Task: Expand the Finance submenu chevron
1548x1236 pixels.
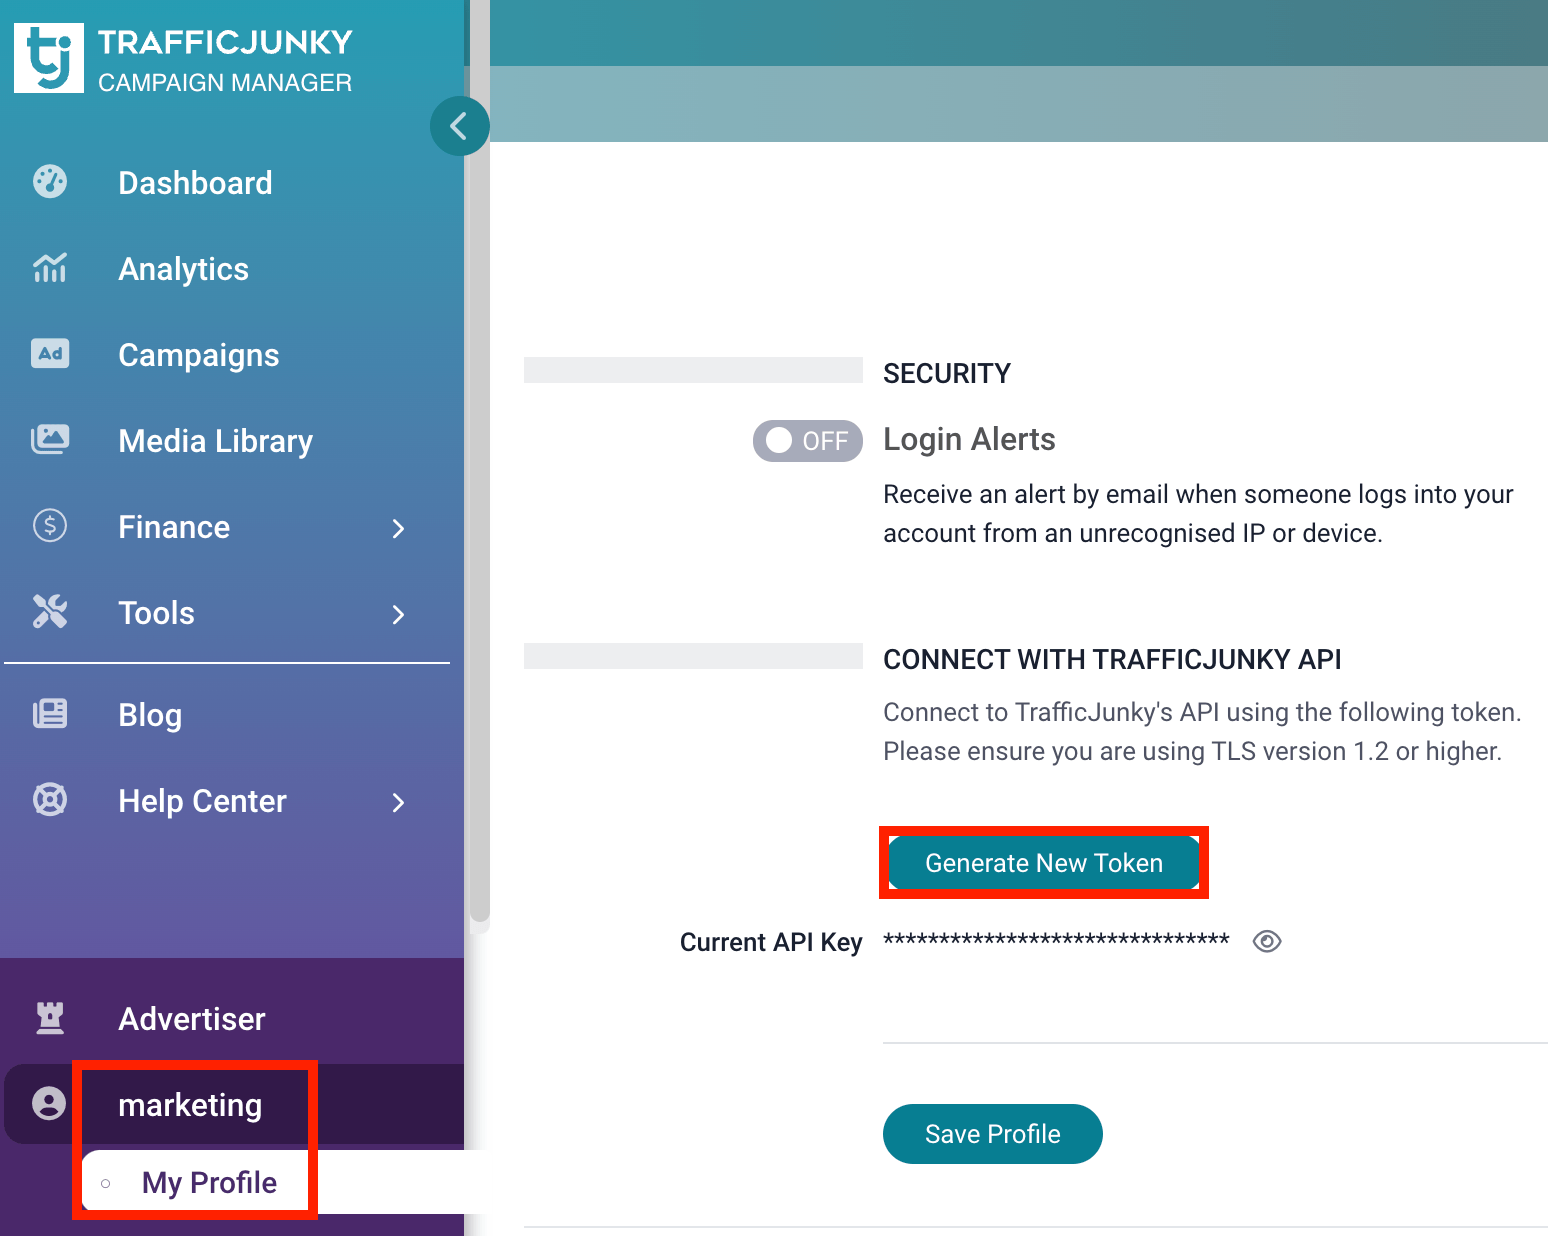Action: tap(399, 528)
